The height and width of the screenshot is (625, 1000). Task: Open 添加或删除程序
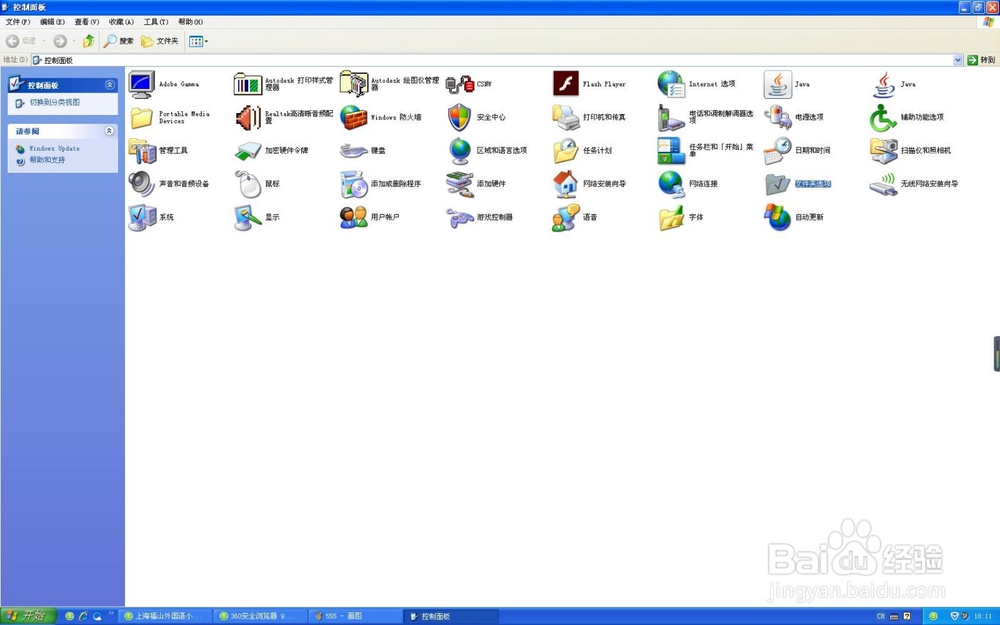click(x=381, y=184)
